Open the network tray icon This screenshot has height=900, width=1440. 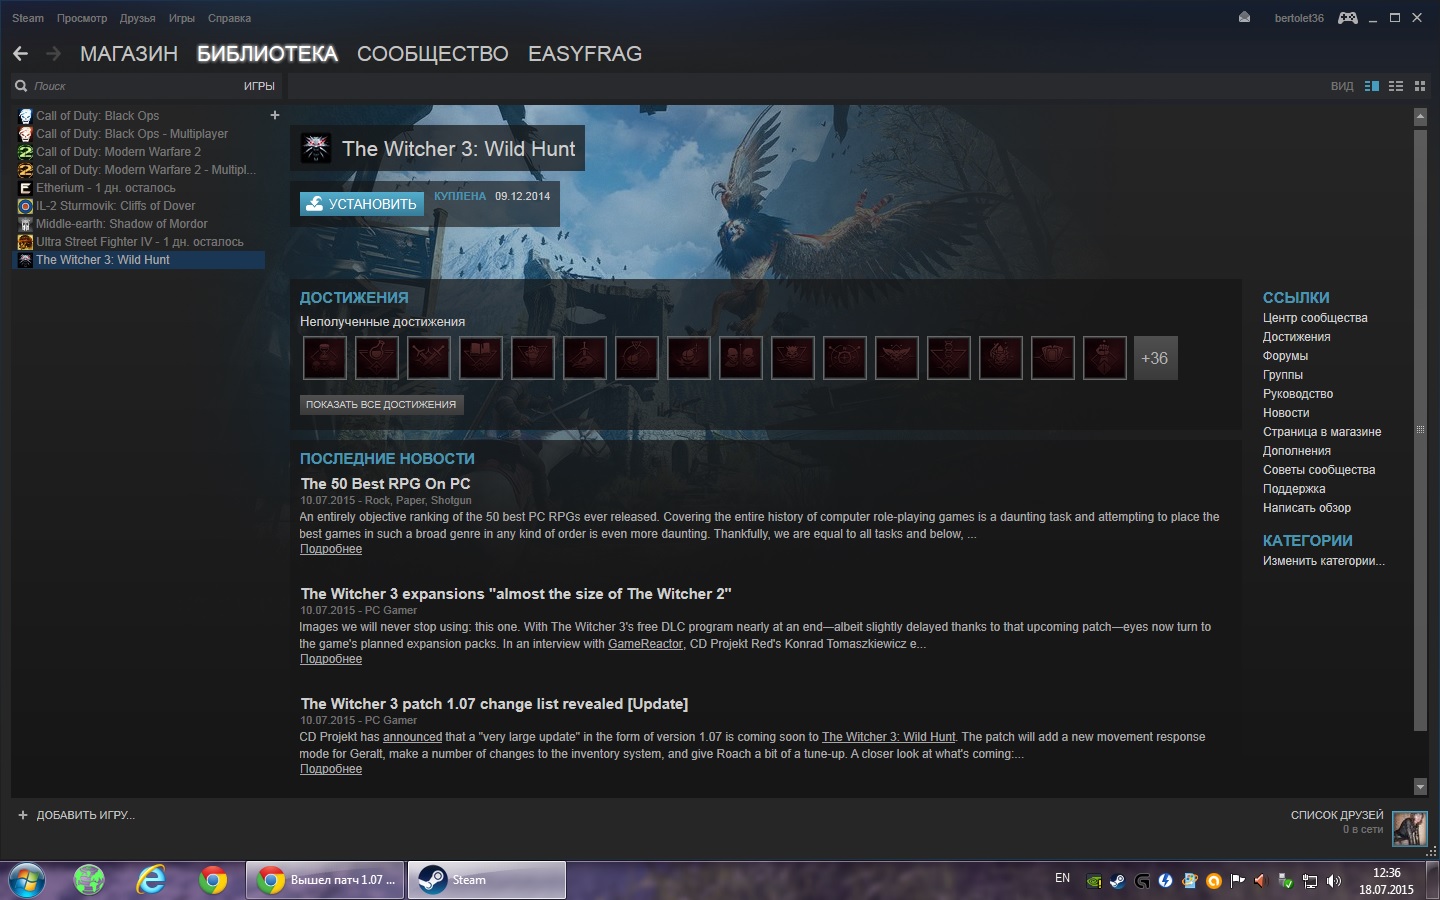(1310, 881)
